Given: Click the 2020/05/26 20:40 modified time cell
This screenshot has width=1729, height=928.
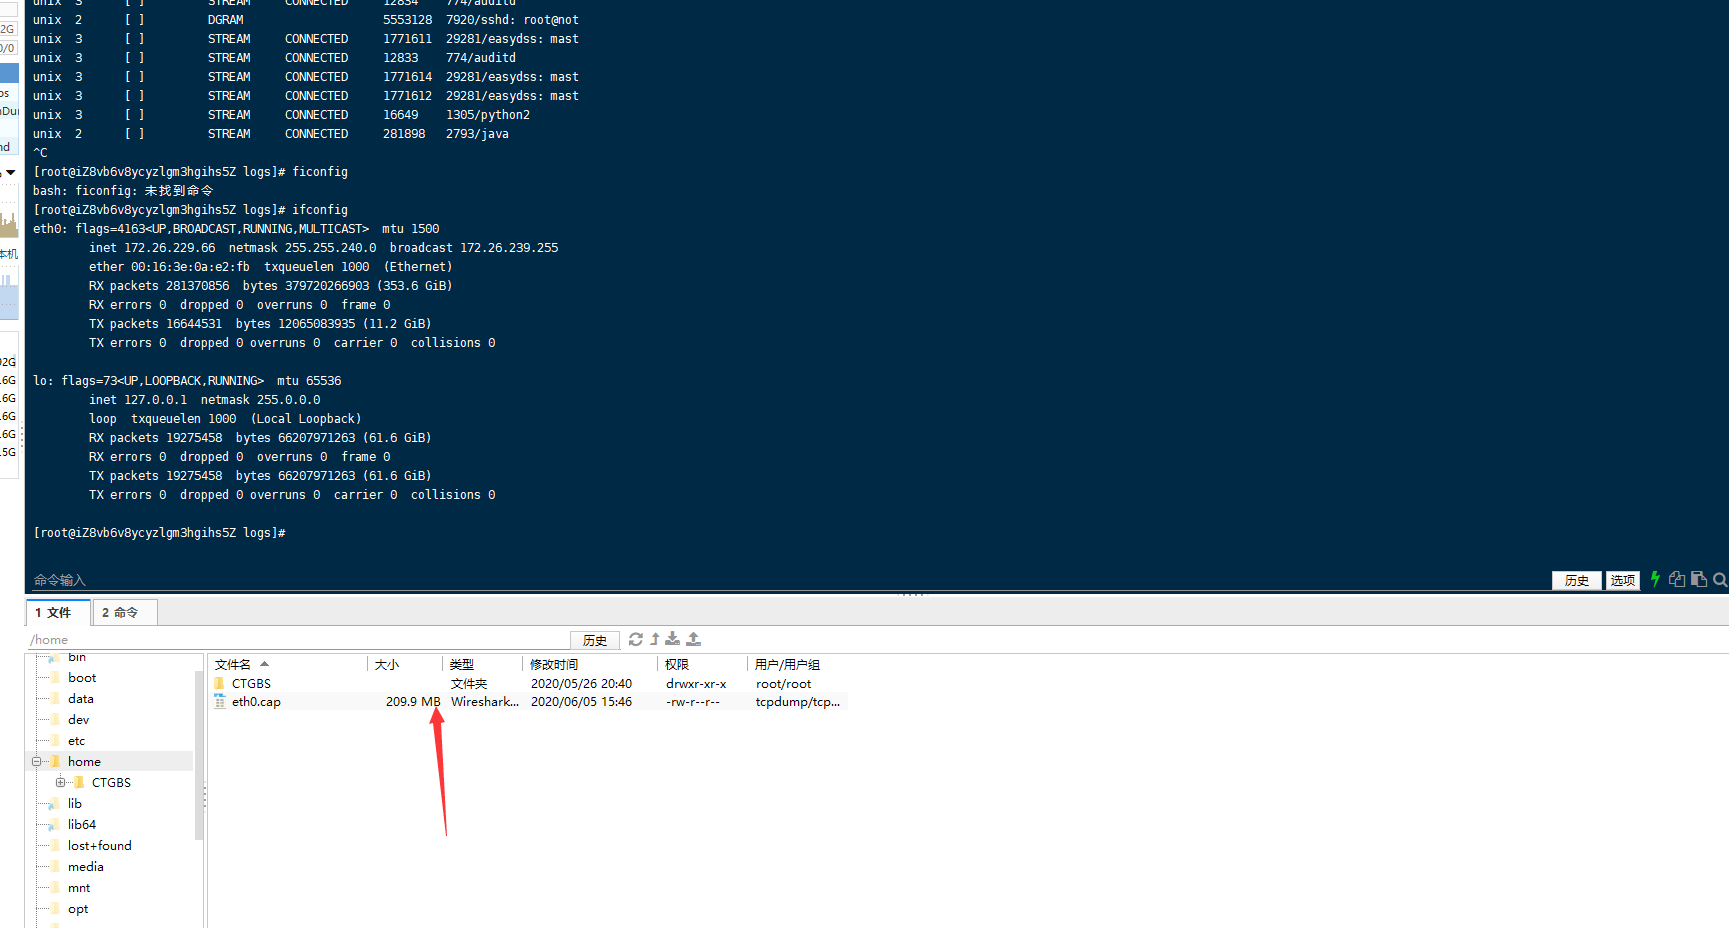Looking at the screenshot, I should [x=581, y=684].
